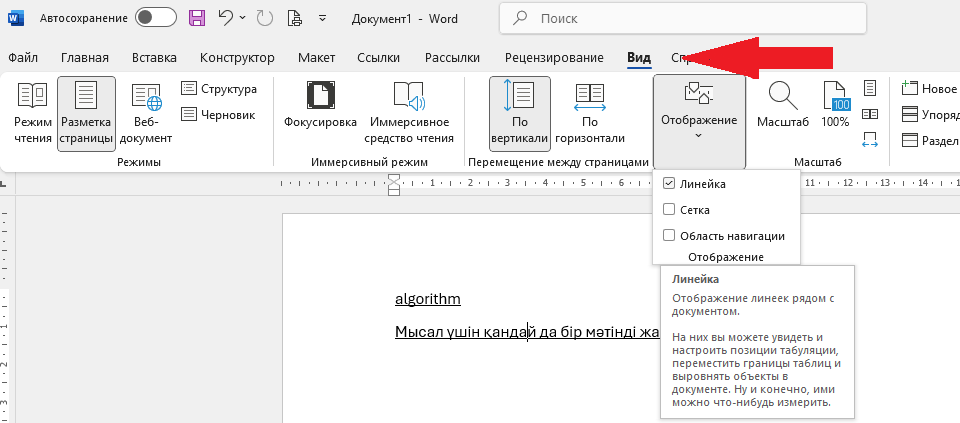
Task: Uncheck the Линейка checkbox
Action: coord(669,184)
